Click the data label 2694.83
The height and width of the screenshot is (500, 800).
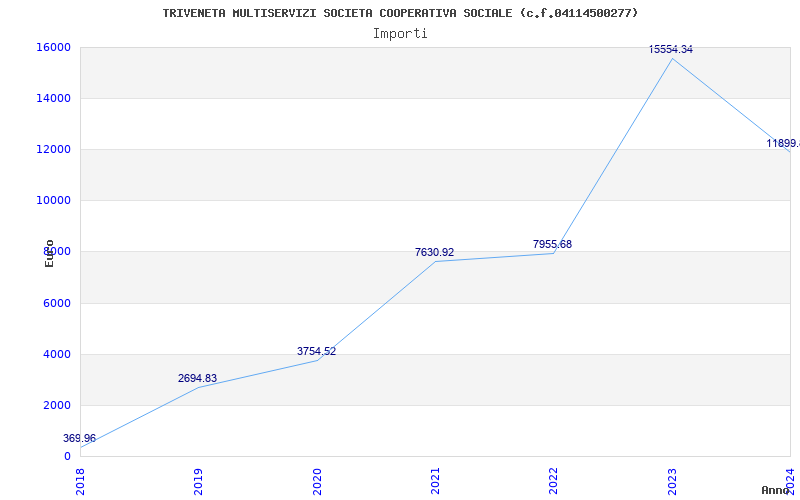click(x=197, y=379)
